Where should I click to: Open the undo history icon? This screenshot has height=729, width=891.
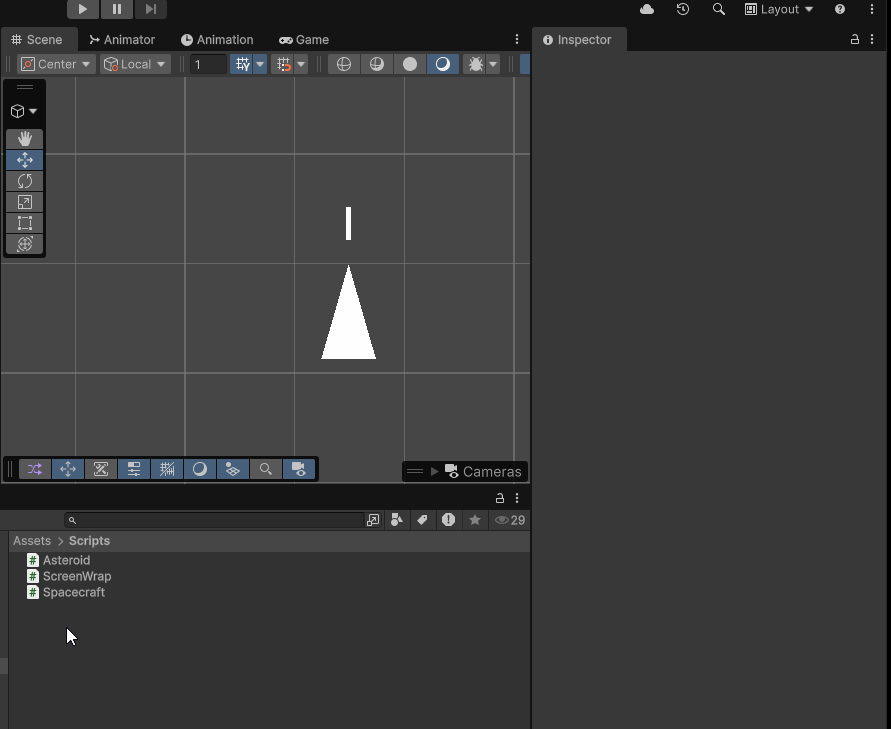tap(682, 9)
